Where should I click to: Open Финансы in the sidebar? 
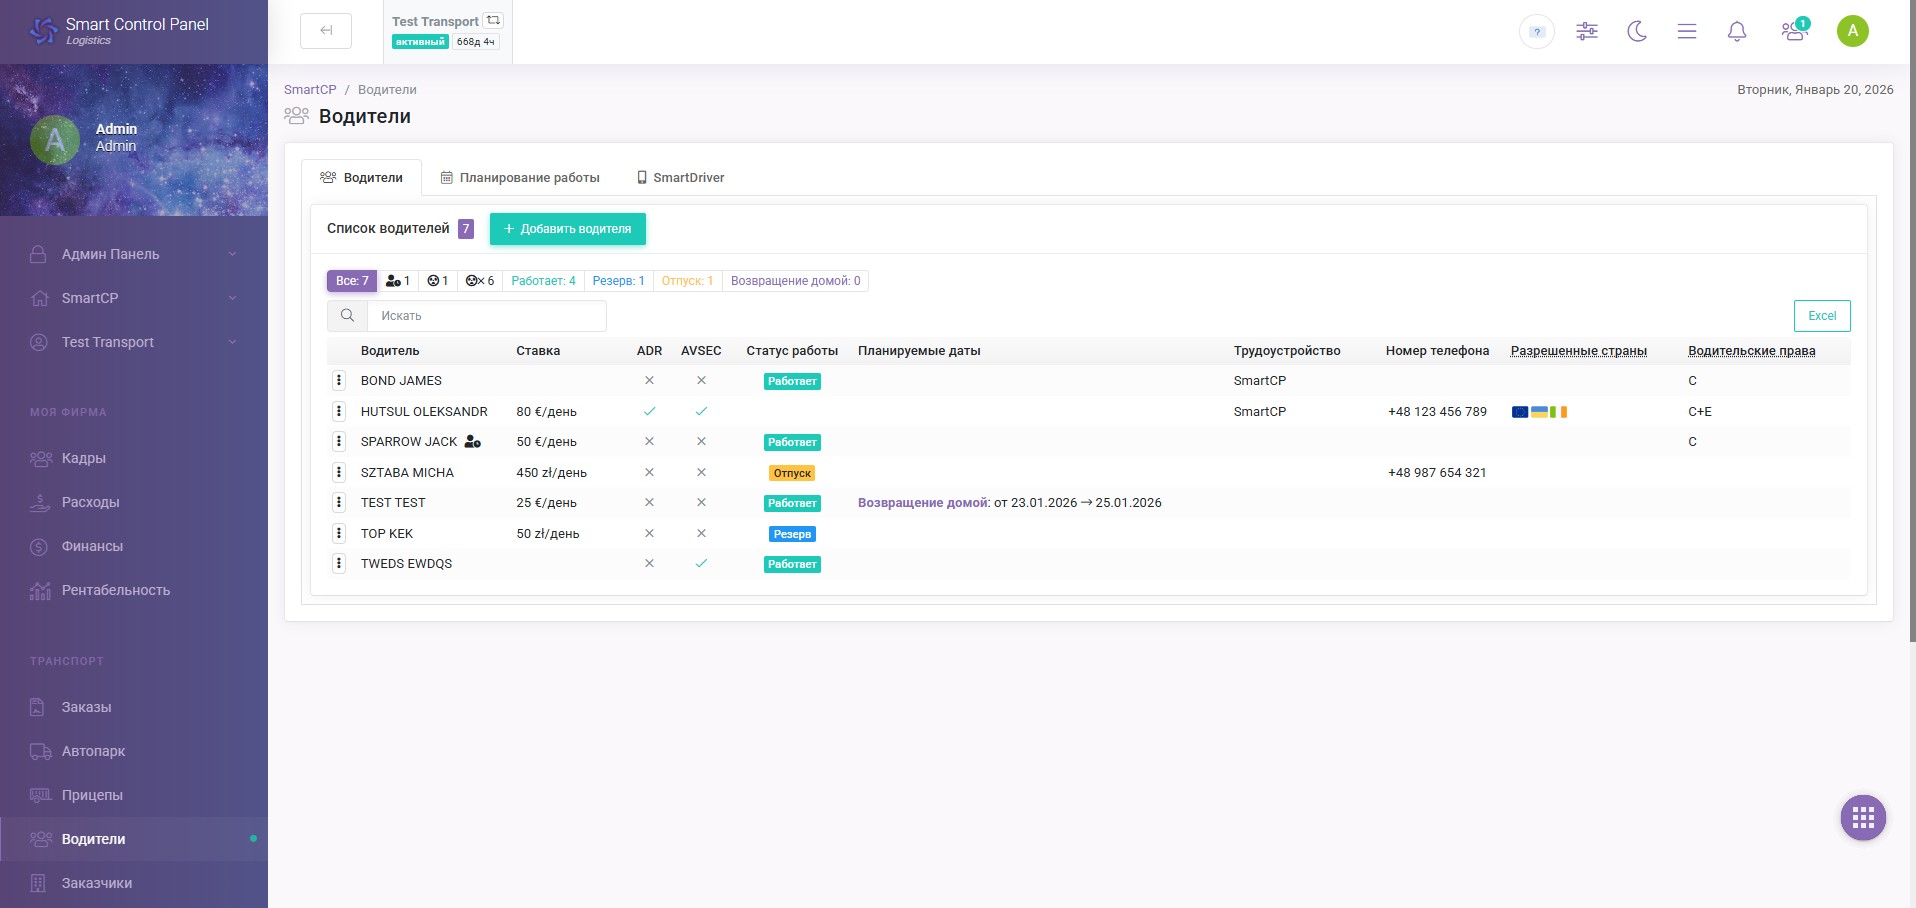(134, 546)
